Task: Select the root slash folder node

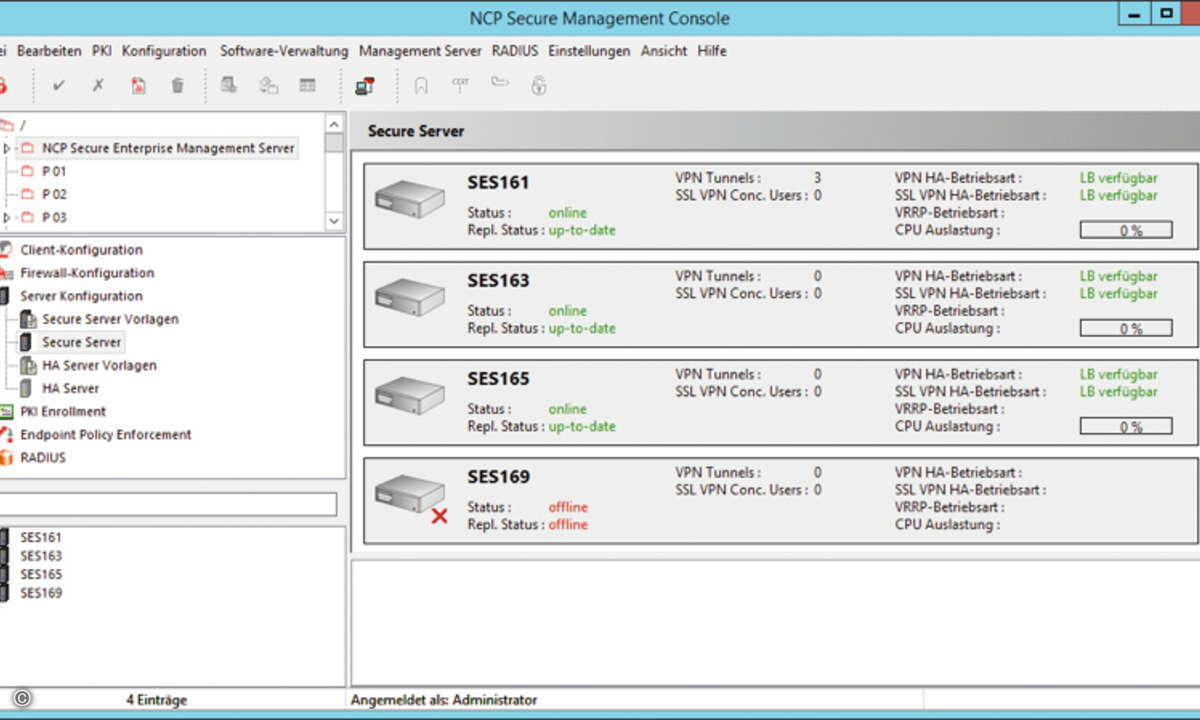Action: (22, 125)
